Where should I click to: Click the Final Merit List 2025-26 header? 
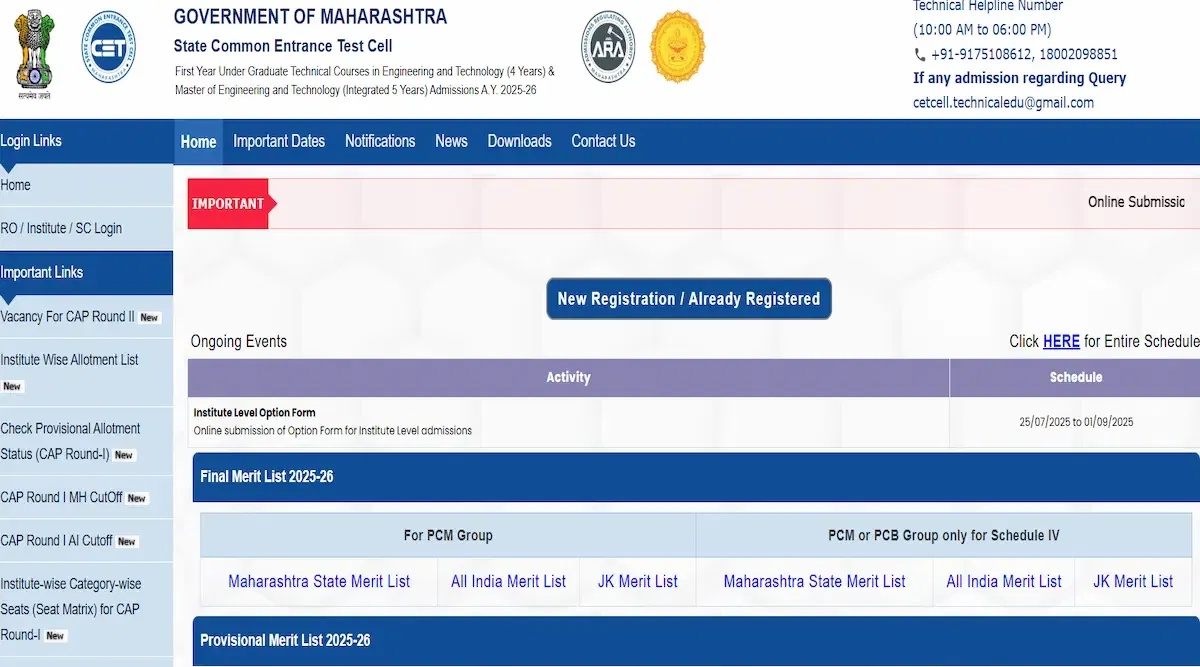coord(696,477)
